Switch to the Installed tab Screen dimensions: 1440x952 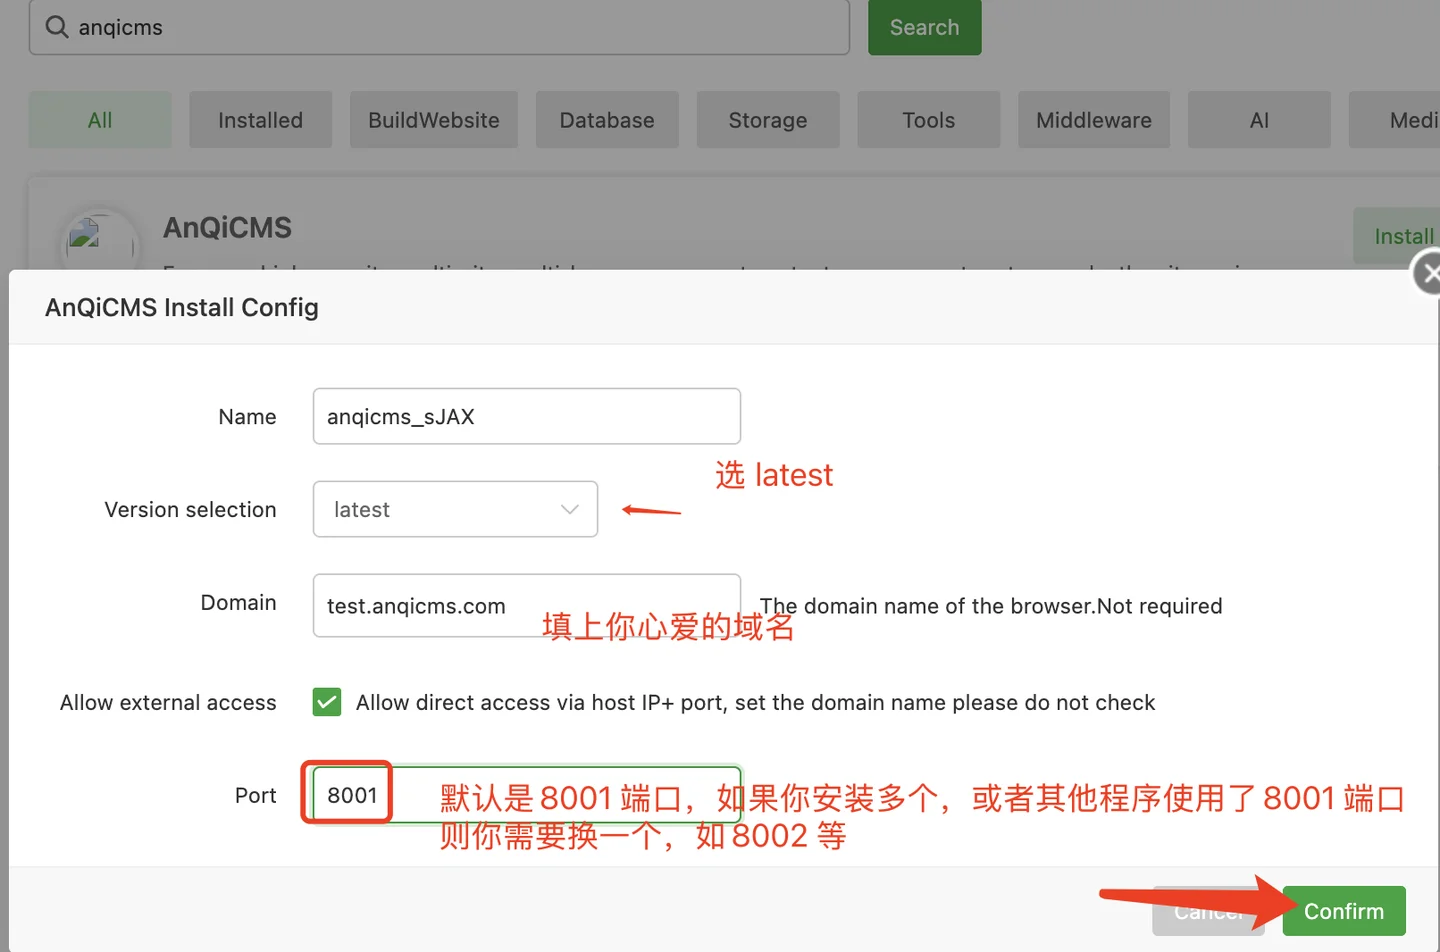[260, 120]
